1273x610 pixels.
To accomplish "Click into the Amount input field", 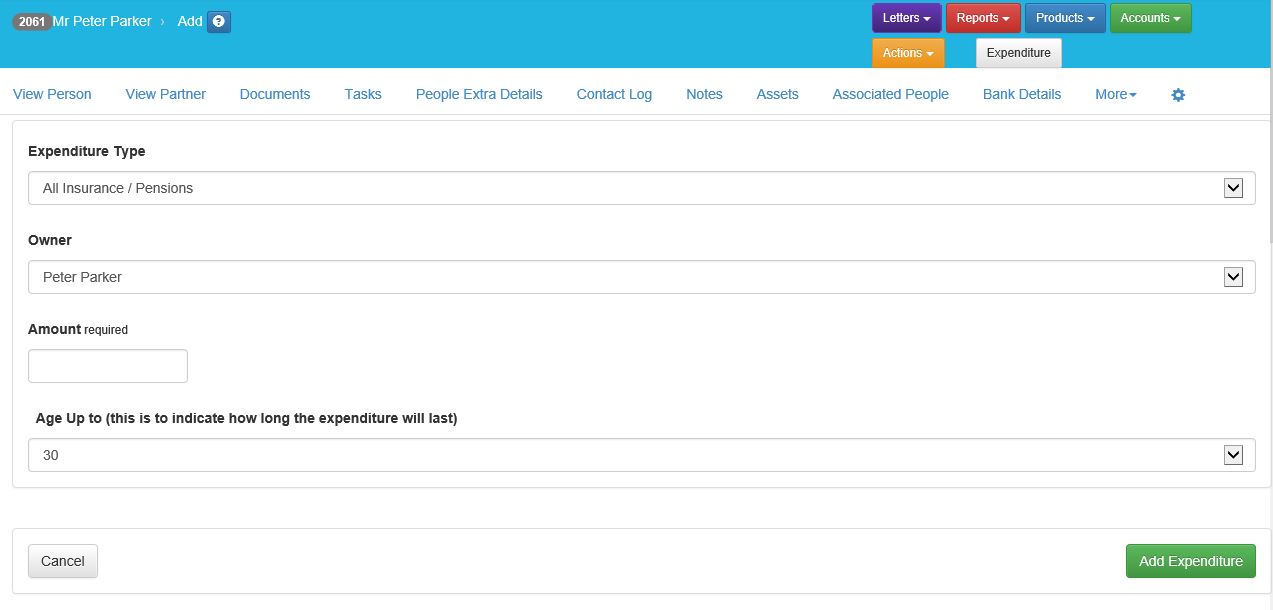I will [x=108, y=366].
